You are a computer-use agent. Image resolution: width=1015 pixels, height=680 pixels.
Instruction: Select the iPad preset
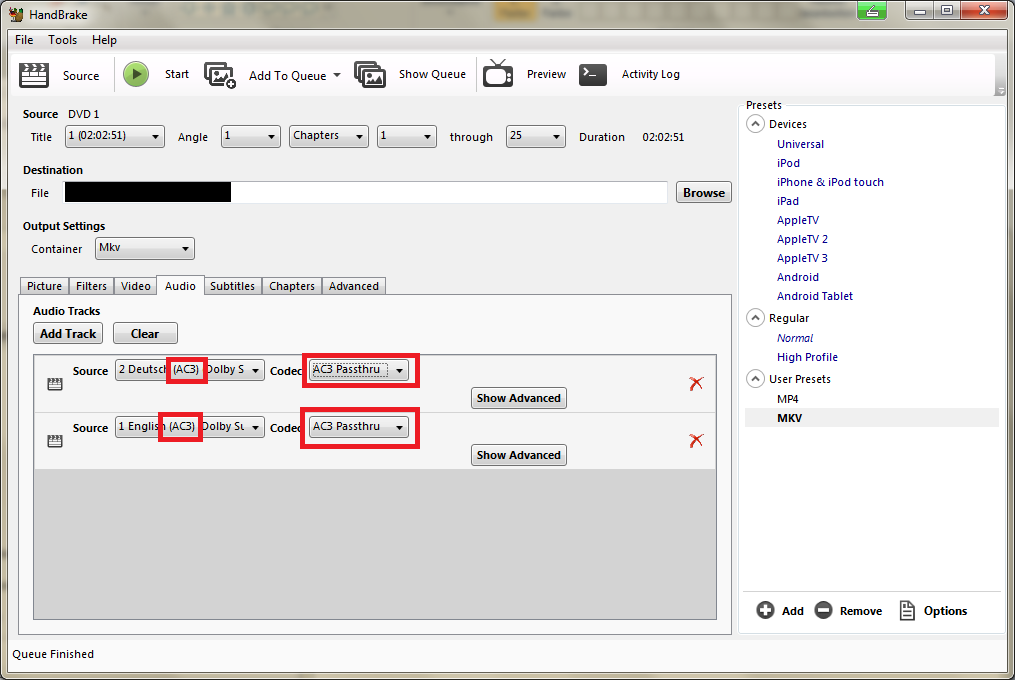point(788,201)
